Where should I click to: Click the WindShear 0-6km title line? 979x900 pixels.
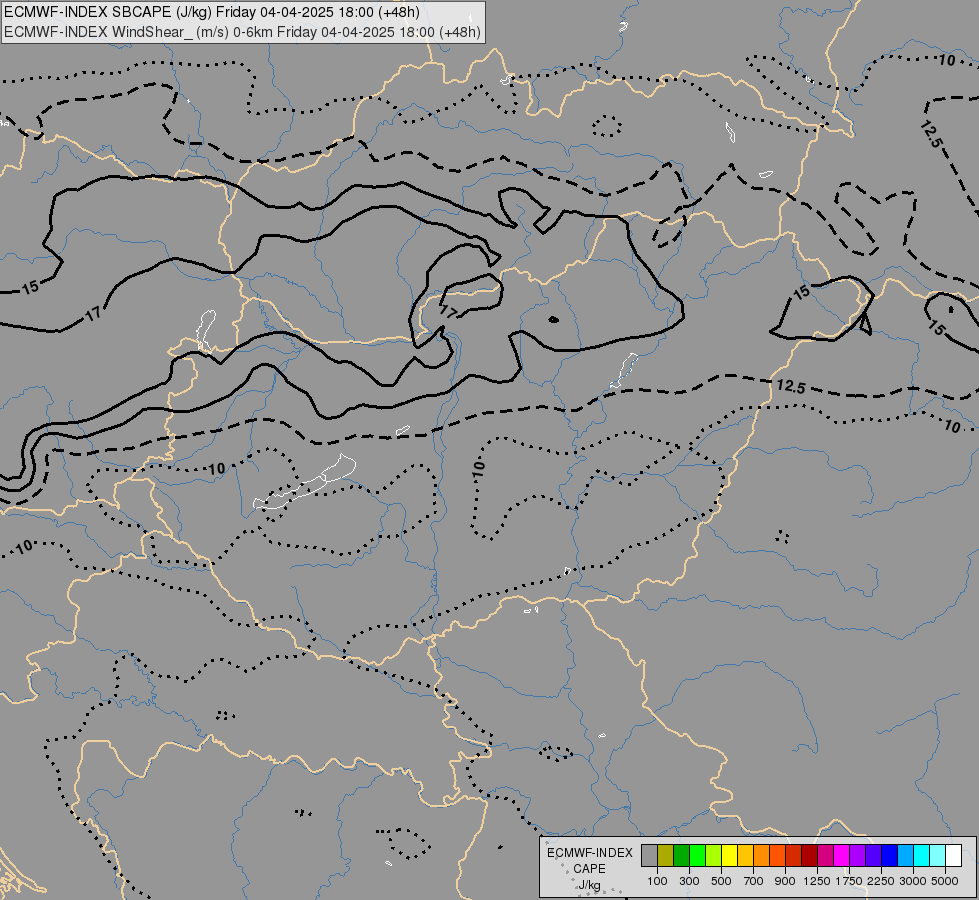242,32
